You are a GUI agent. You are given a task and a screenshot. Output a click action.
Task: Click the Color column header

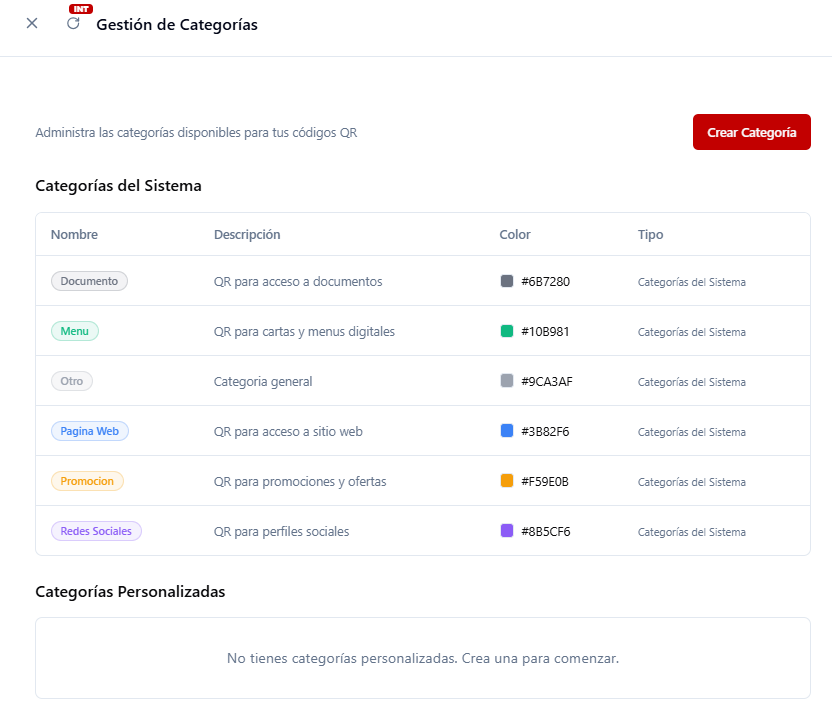pyautogui.click(x=515, y=235)
